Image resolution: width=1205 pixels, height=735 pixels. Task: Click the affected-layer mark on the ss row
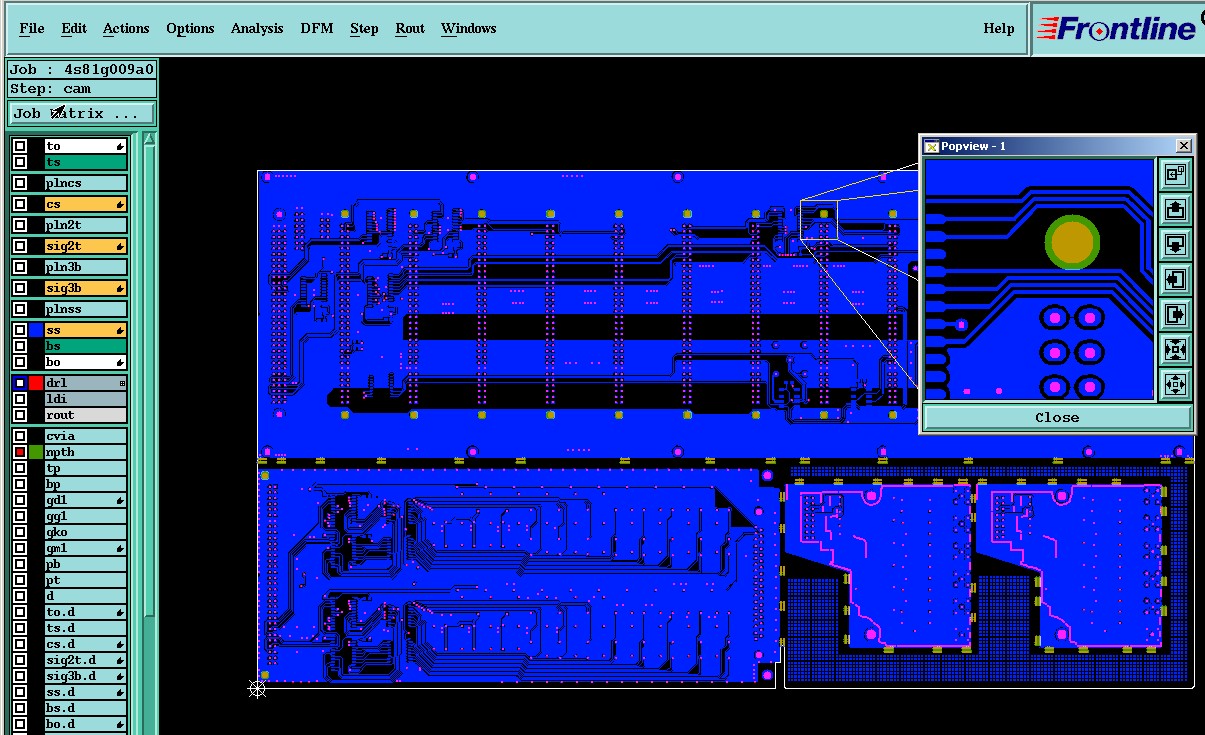coord(120,331)
